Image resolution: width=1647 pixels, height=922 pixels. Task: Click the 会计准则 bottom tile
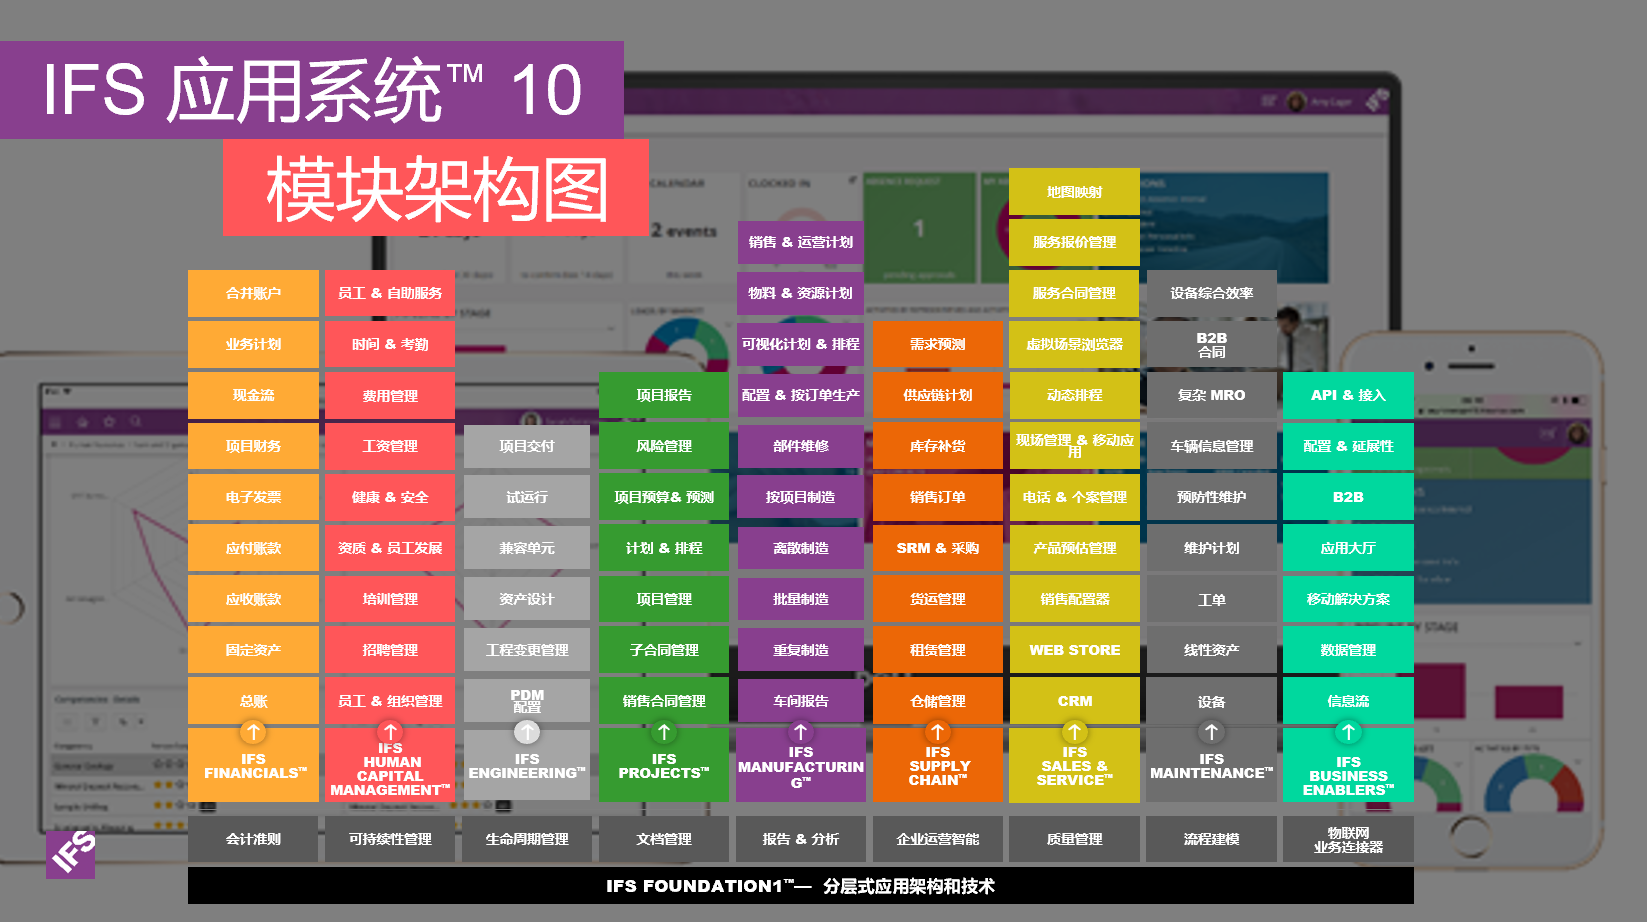pyautogui.click(x=253, y=839)
